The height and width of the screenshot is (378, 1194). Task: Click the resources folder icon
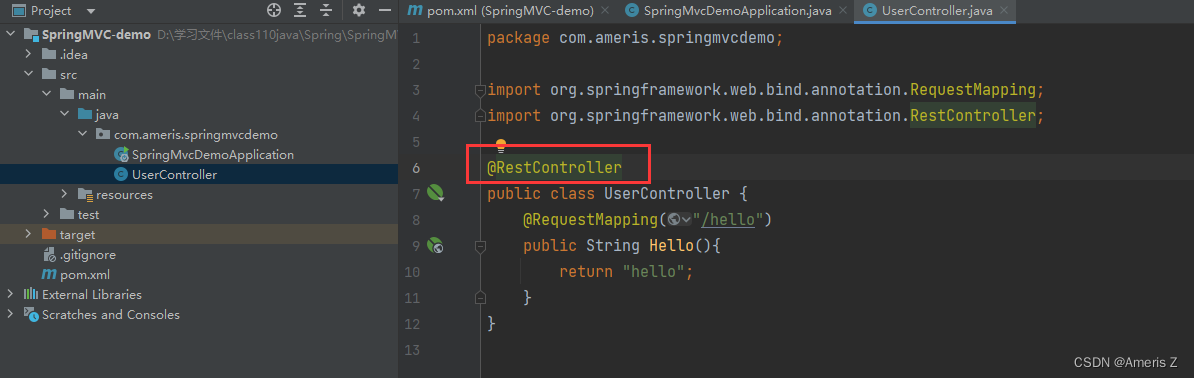click(85, 194)
